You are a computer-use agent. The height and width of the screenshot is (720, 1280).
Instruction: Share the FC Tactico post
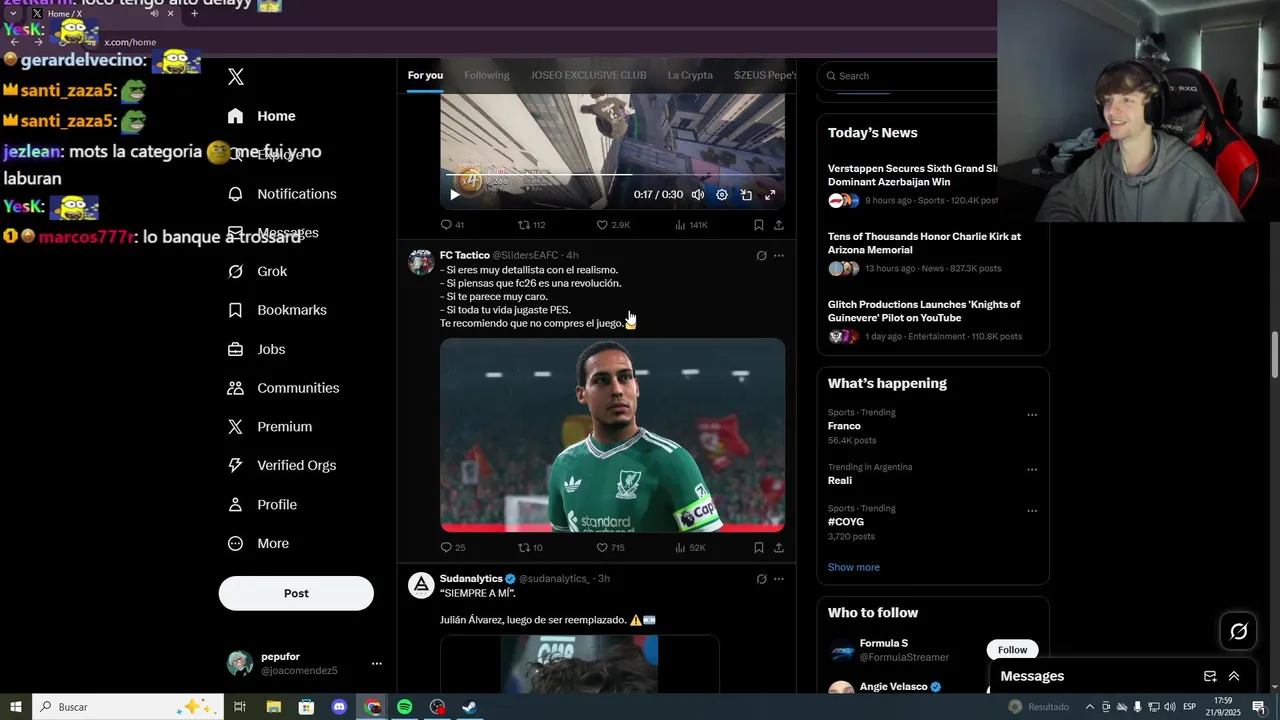779,547
